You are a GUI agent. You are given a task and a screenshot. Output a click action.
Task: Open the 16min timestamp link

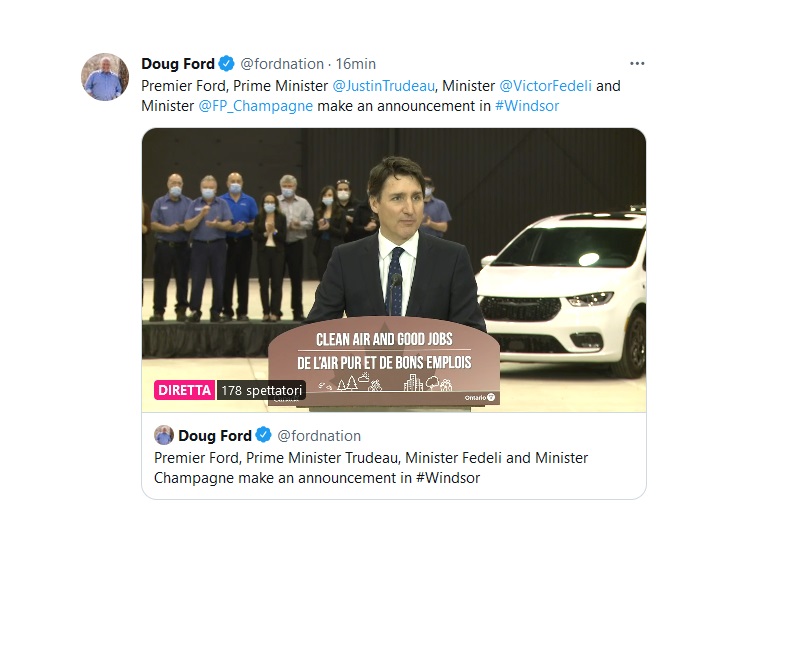(x=355, y=64)
